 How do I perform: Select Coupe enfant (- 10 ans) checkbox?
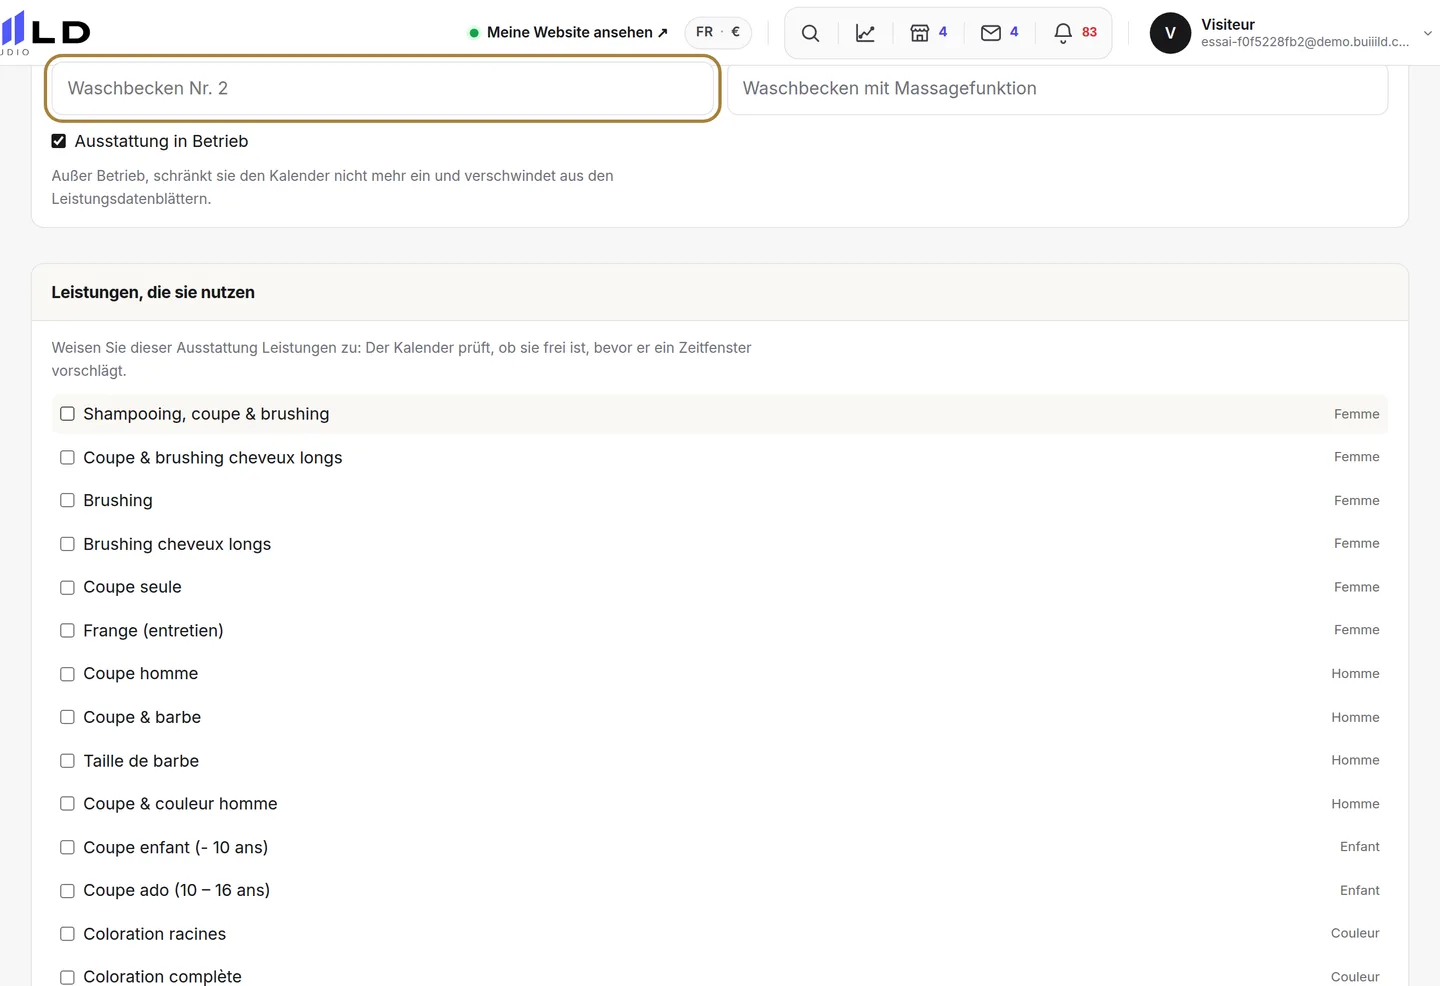coord(67,847)
